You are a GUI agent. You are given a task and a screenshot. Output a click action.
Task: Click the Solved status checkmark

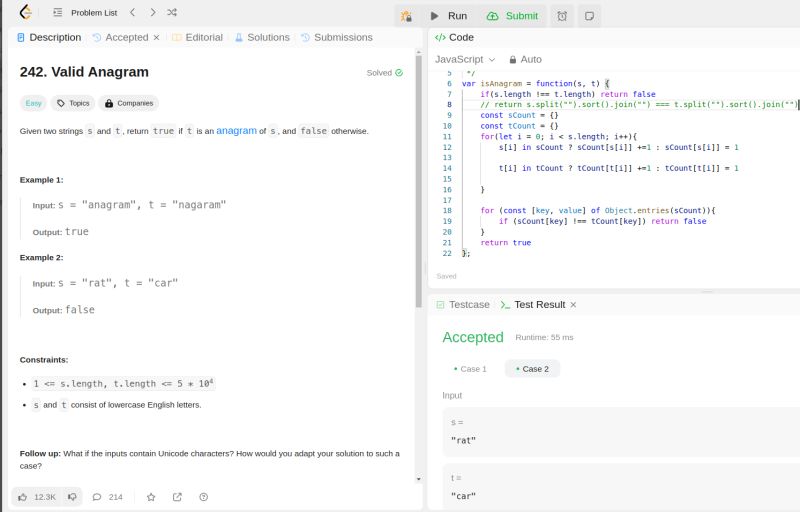[x=399, y=73]
